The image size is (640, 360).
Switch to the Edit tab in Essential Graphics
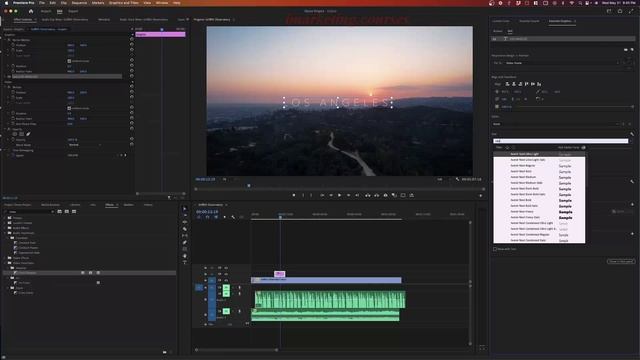pyautogui.click(x=510, y=31)
